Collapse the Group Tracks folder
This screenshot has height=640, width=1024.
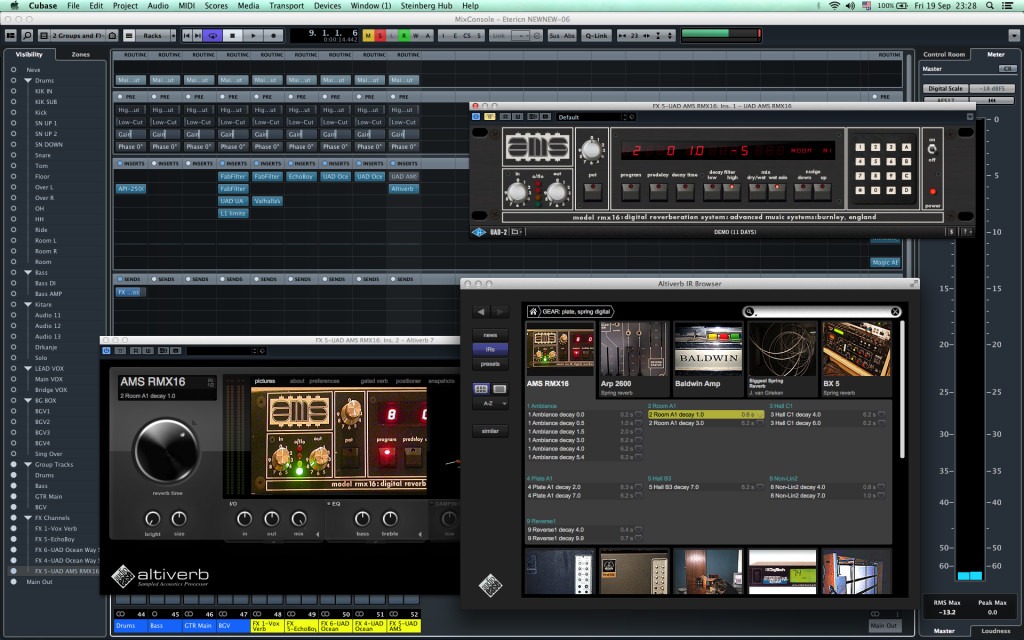[28, 464]
